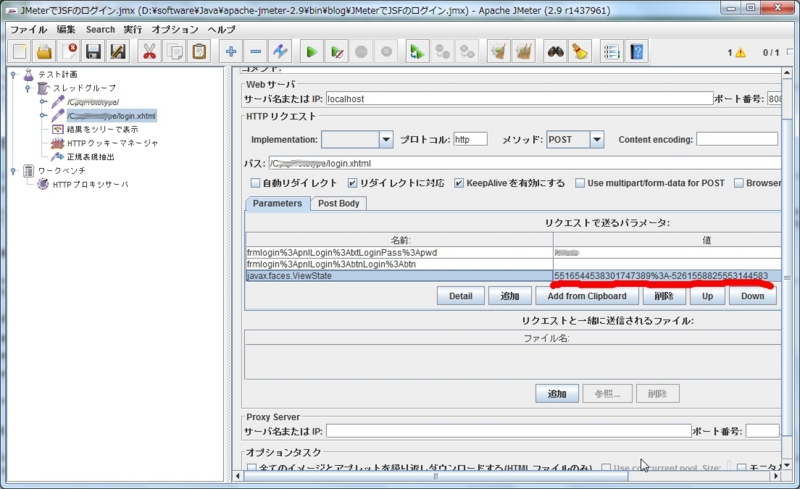Click the Up button
800x489 pixels.
[x=707, y=296]
